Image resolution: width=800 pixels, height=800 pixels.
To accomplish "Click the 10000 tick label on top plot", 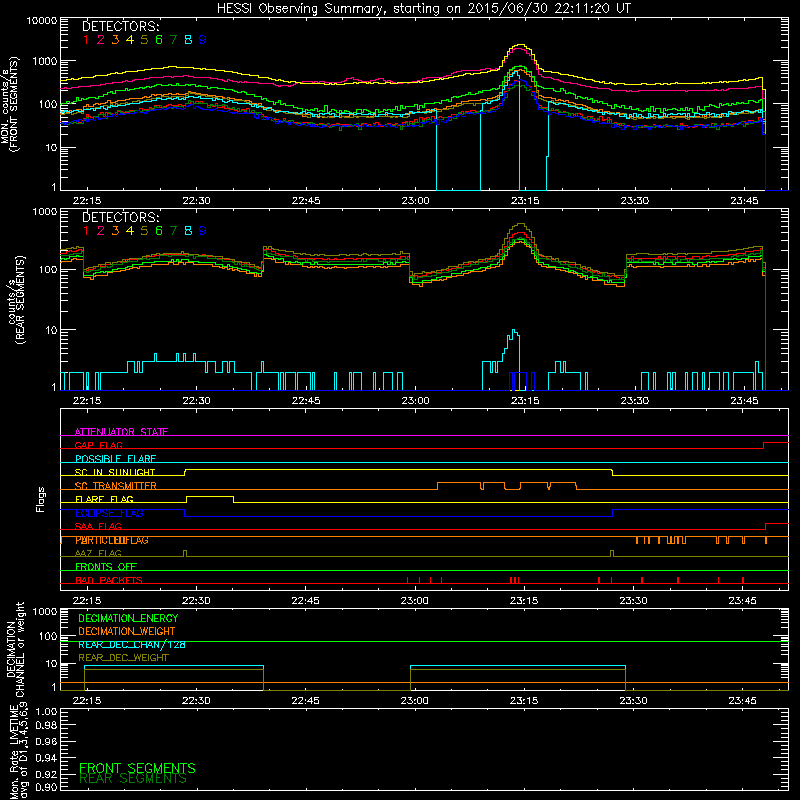I will tap(42, 21).
